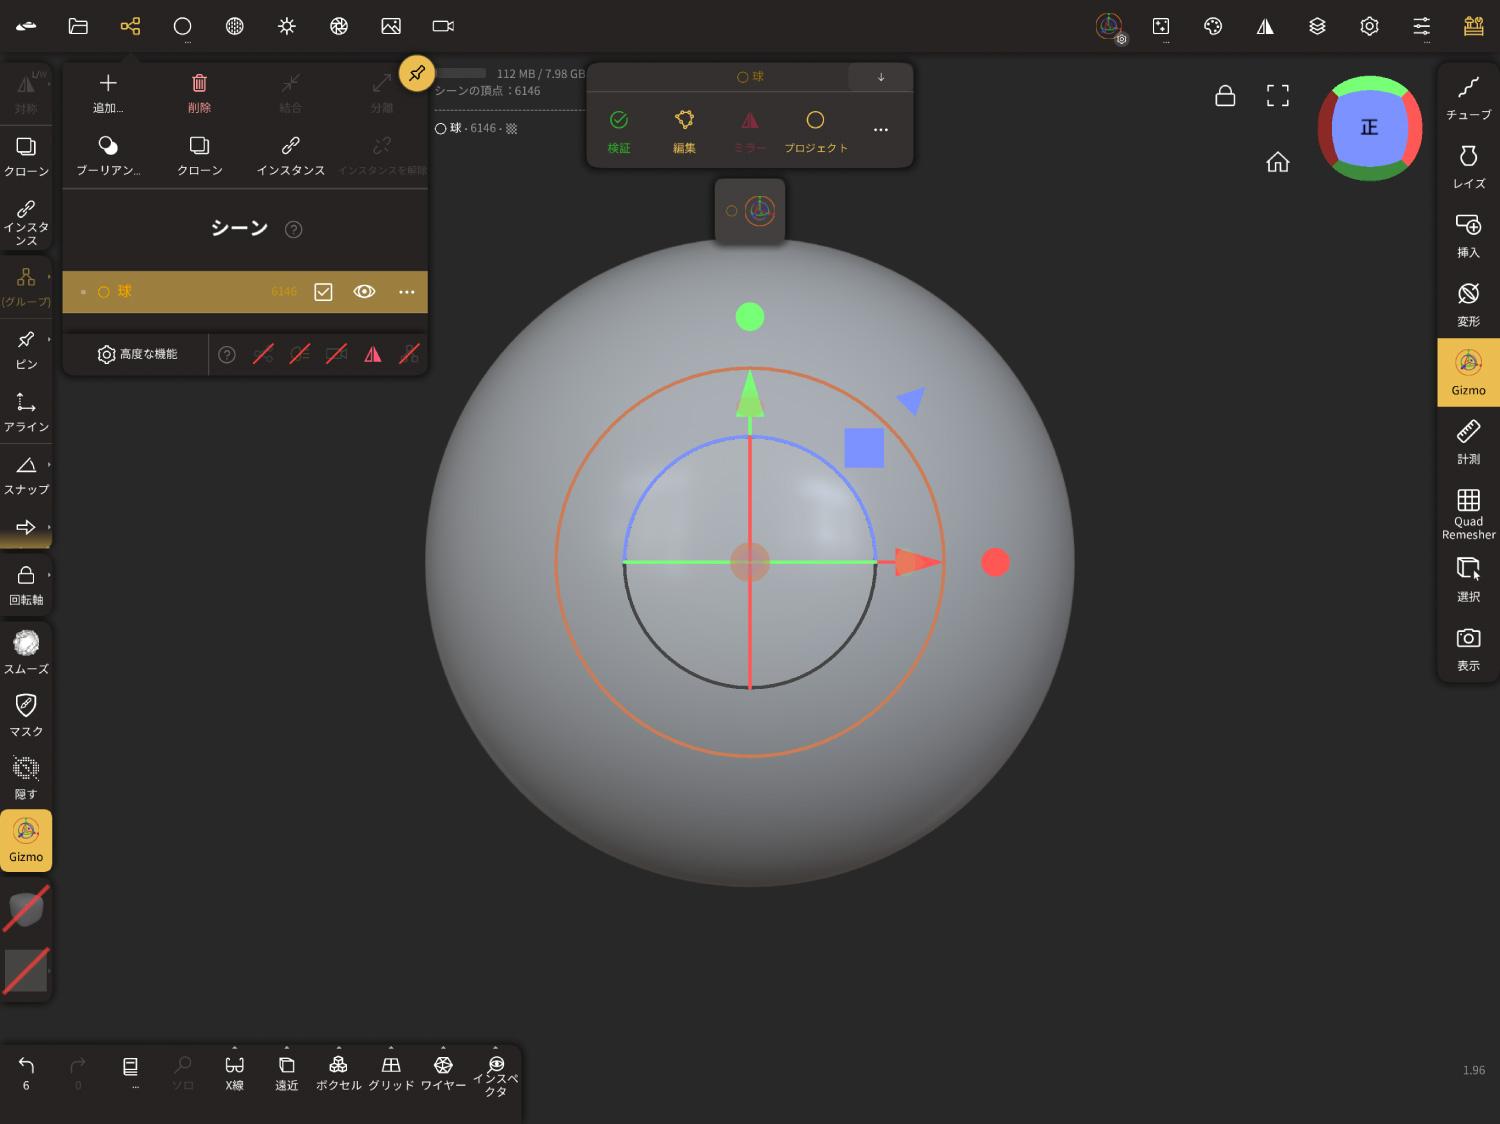
Task: Reset camera with the home icon
Action: 1277,162
